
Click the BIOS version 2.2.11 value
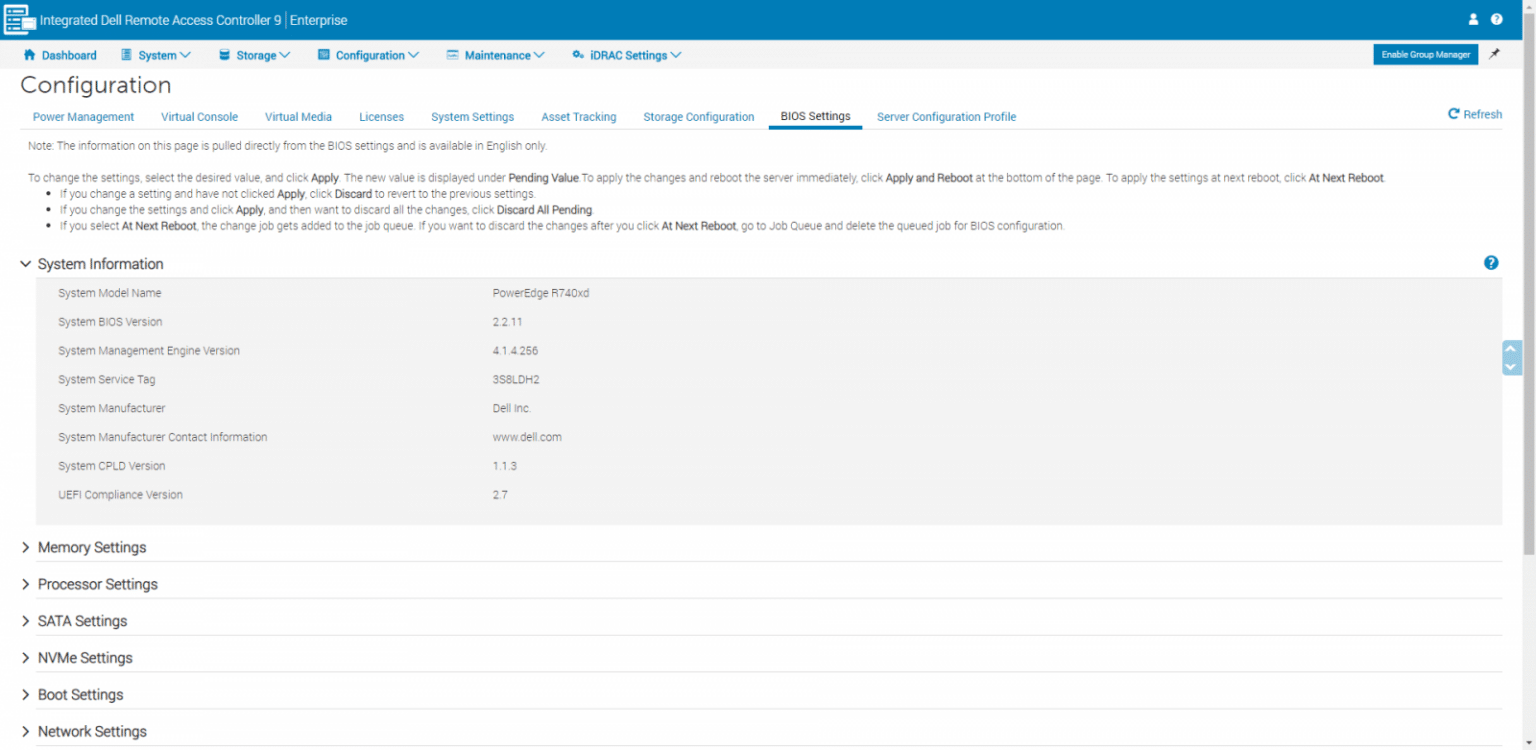tap(507, 322)
